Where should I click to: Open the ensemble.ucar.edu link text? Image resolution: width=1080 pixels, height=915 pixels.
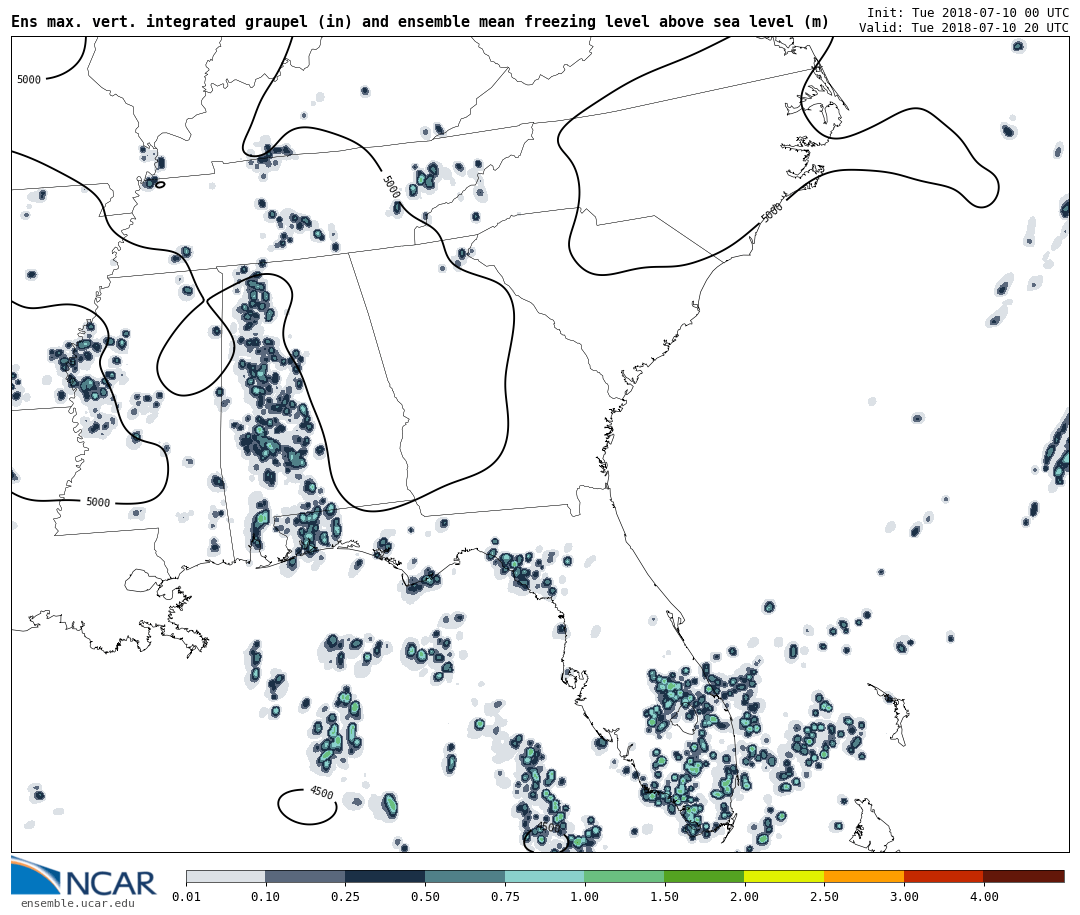(77, 904)
